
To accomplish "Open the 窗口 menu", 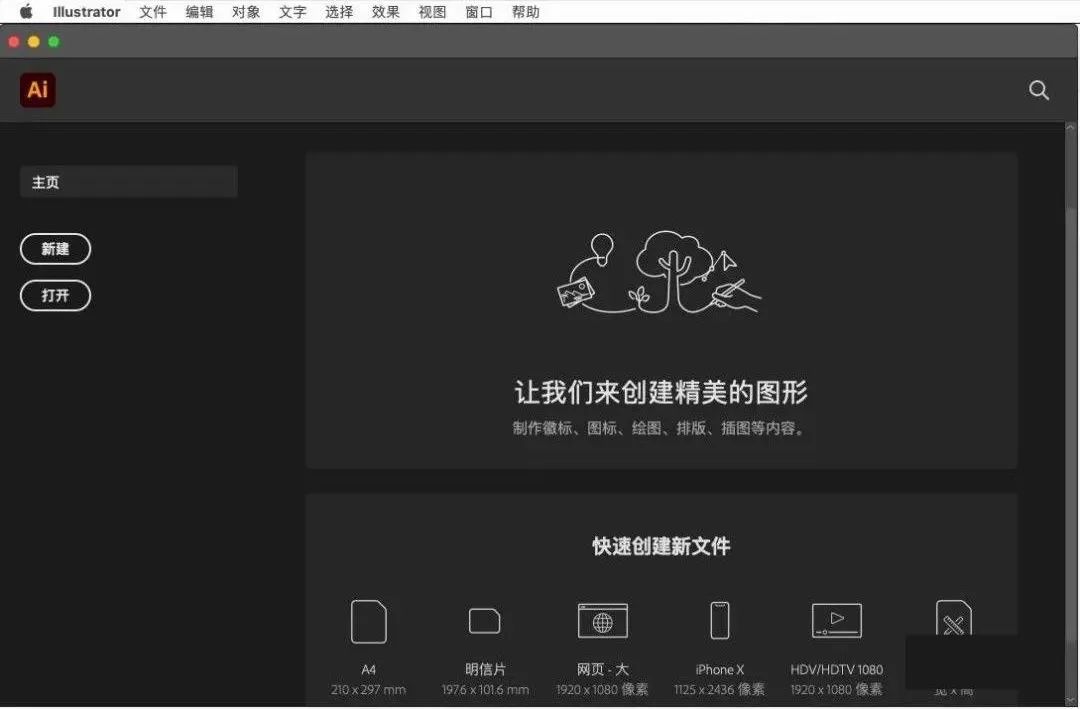I will [479, 12].
